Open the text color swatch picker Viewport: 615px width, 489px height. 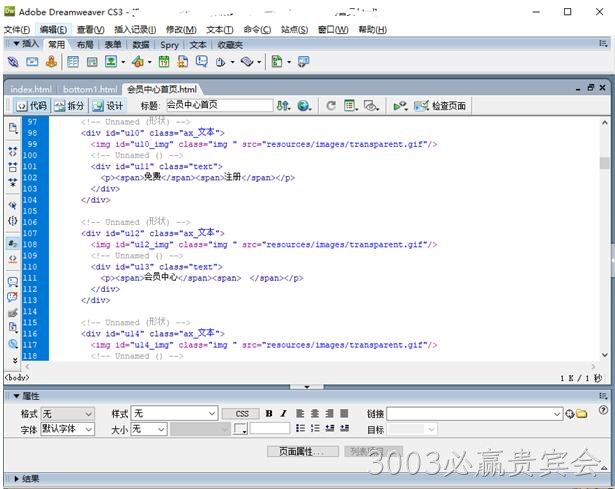[240, 429]
